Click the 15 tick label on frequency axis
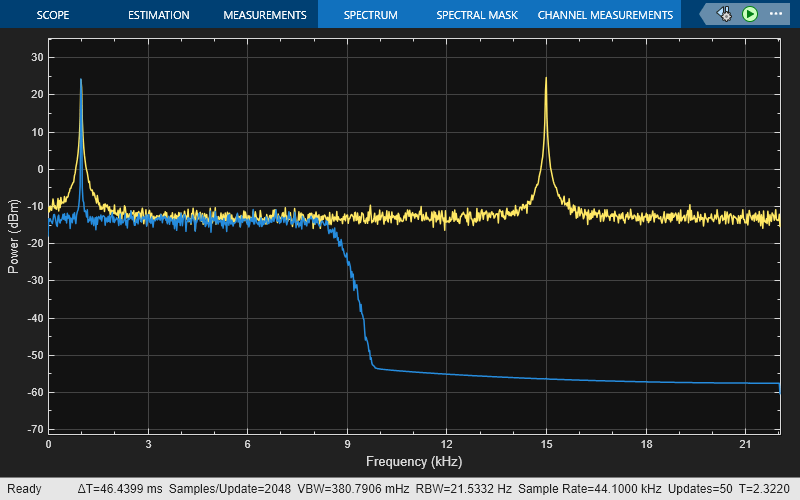 coord(546,444)
